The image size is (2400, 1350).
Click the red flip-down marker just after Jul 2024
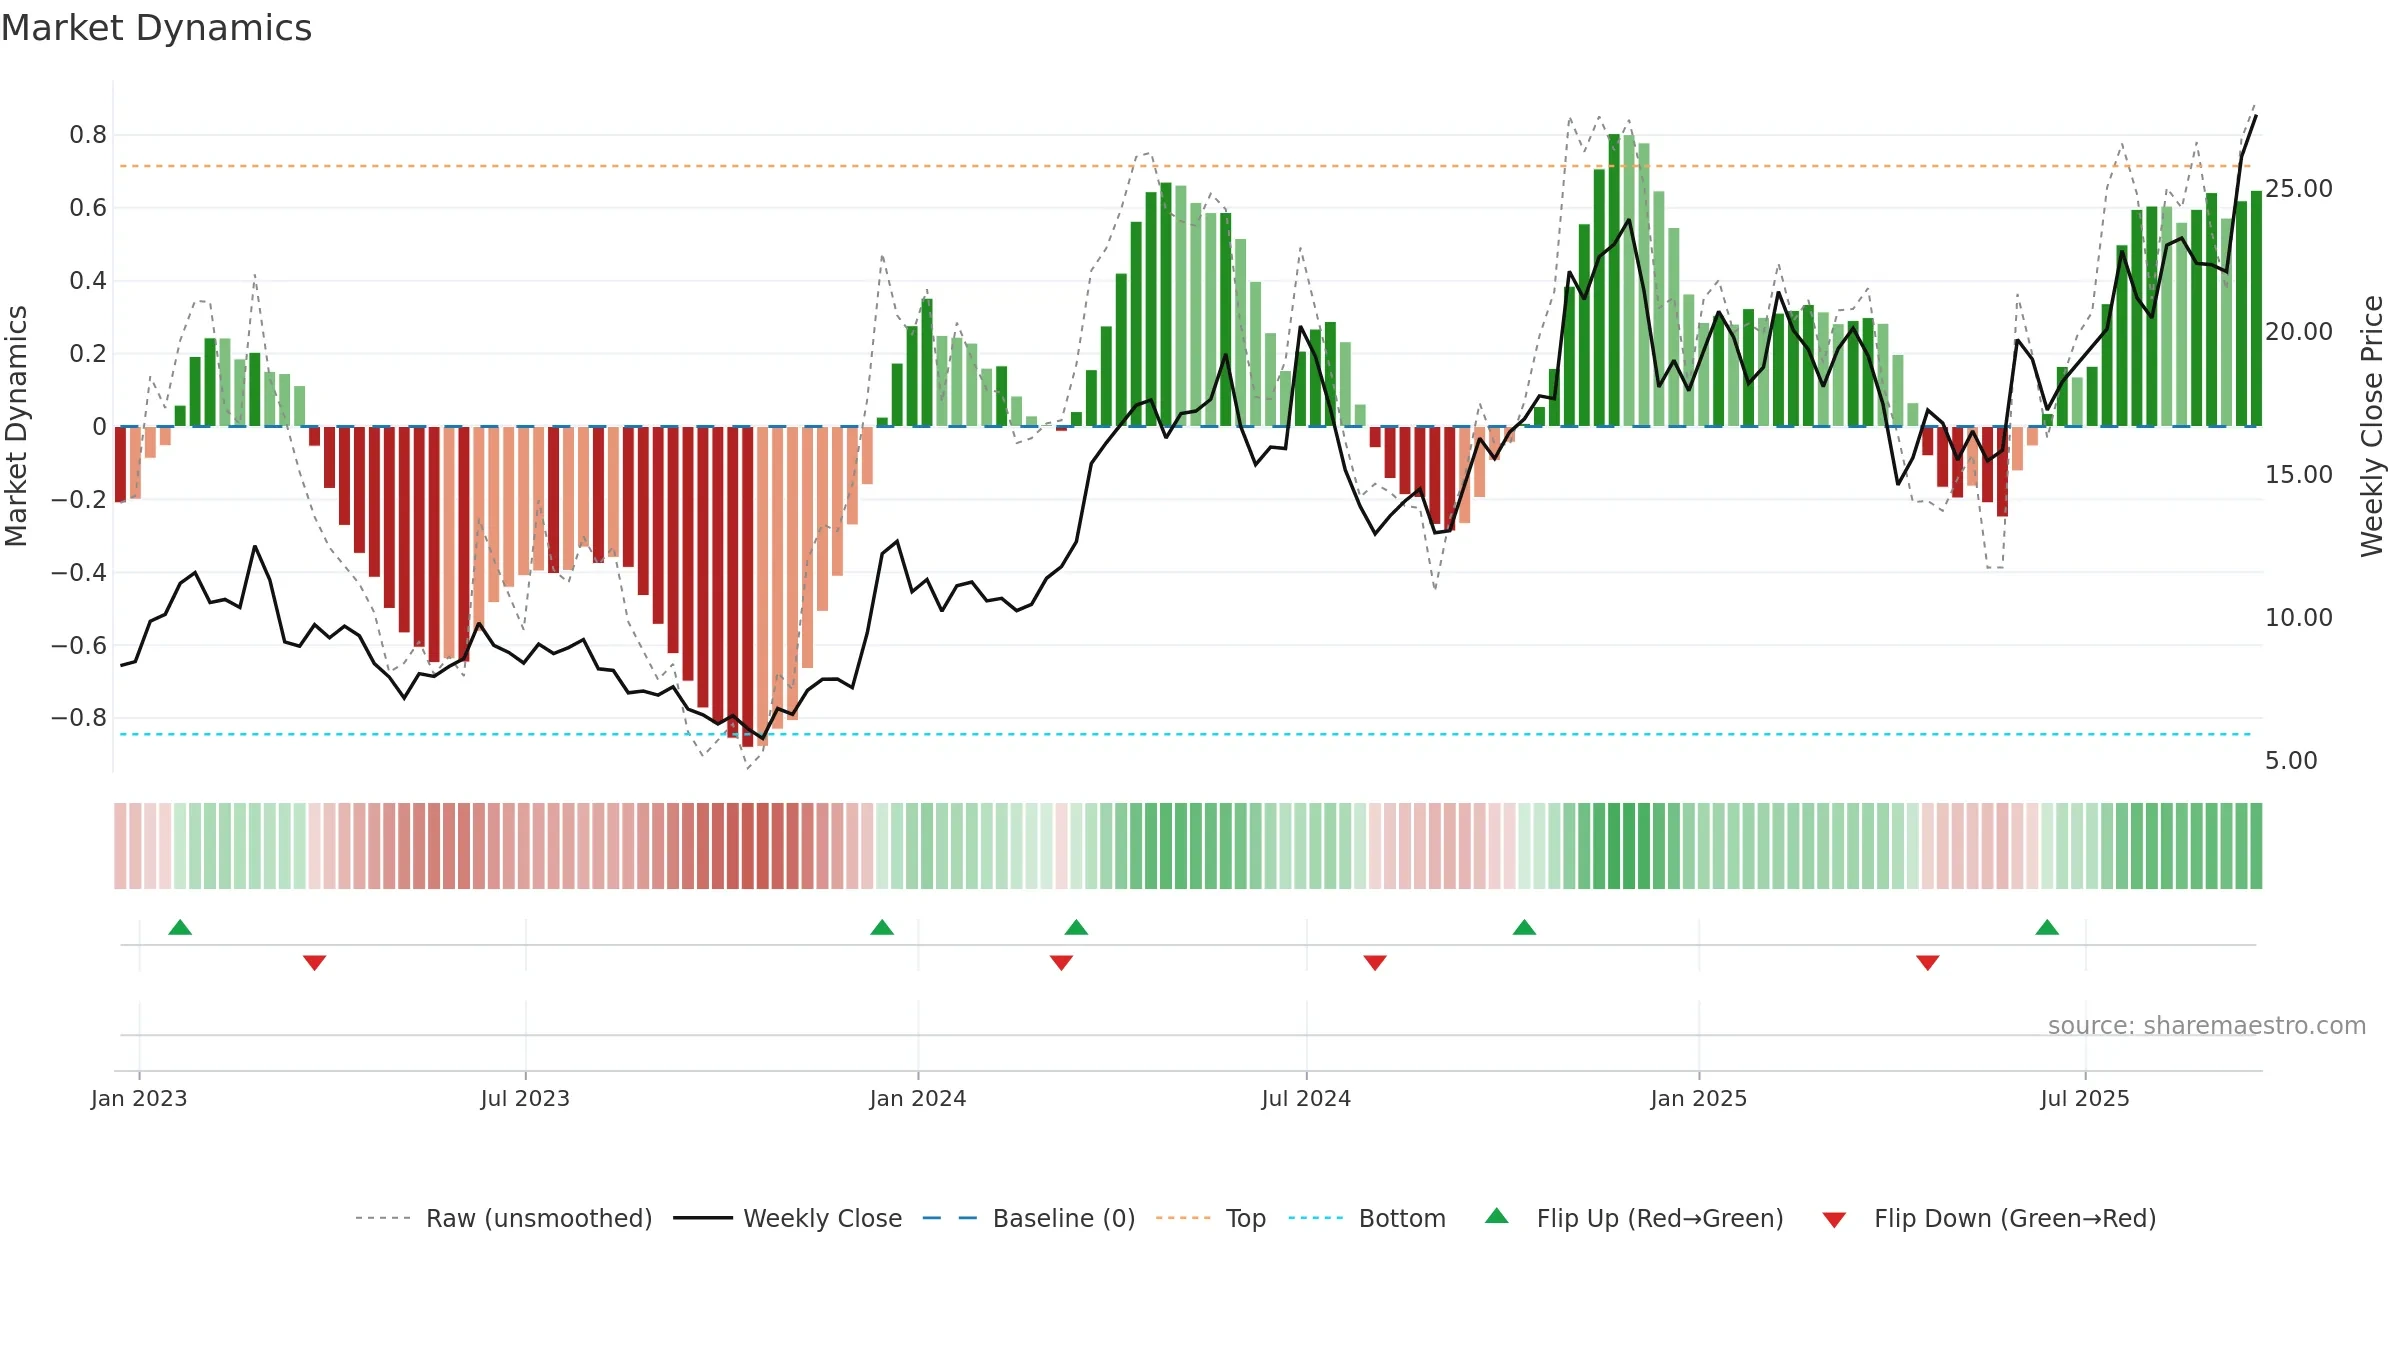pos(1375,963)
